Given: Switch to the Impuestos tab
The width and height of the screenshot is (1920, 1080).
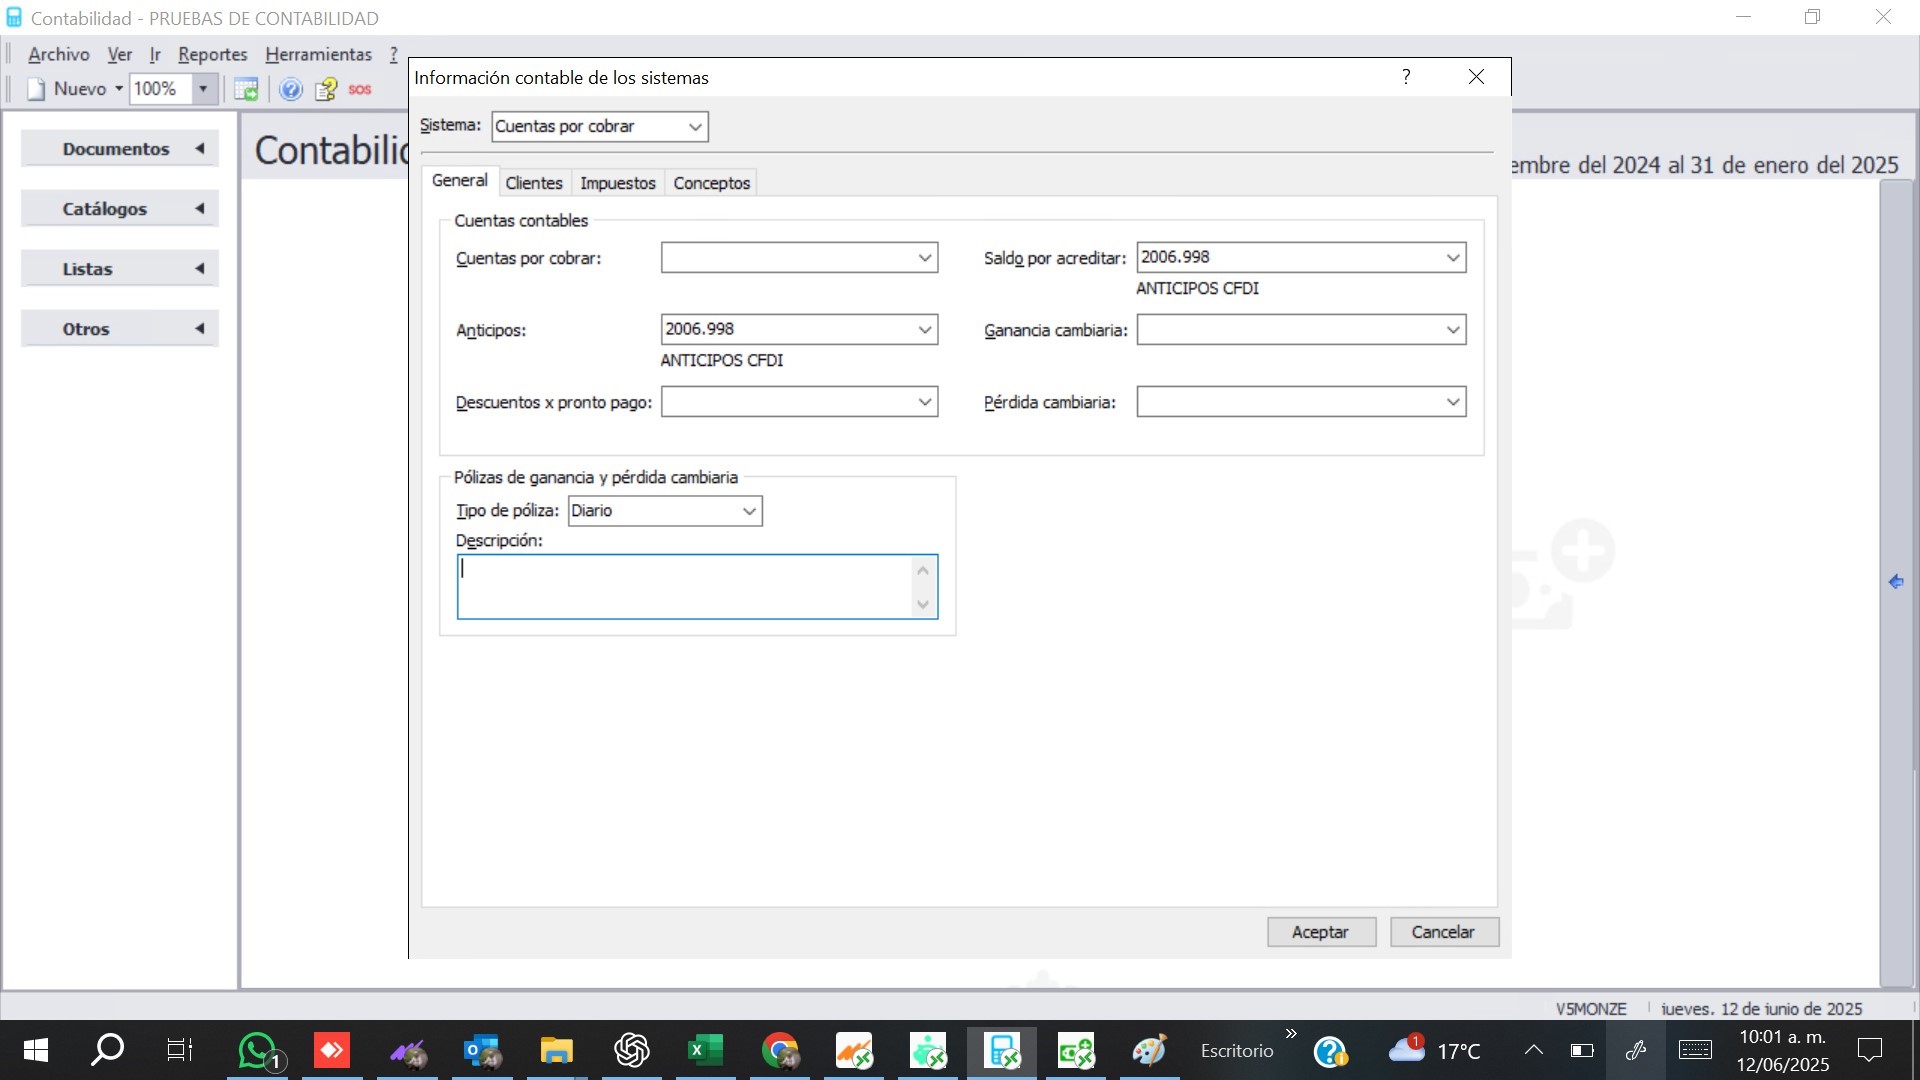Looking at the screenshot, I should [x=617, y=183].
